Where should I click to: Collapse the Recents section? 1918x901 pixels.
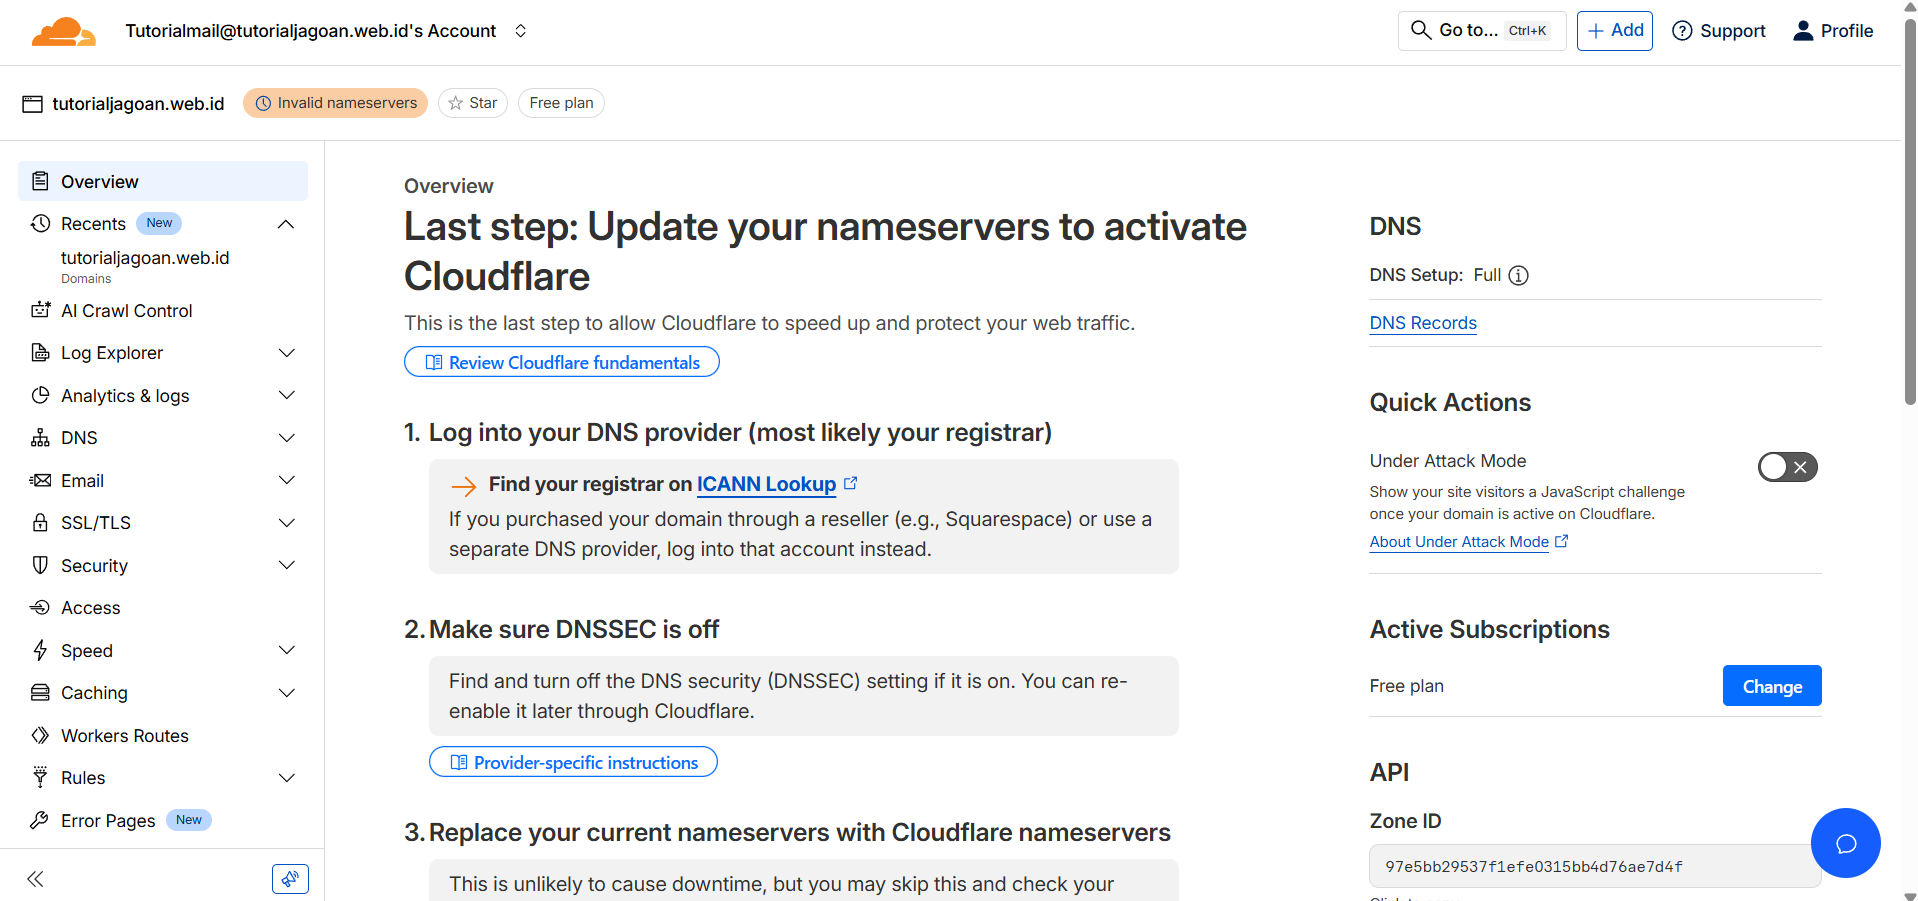(x=286, y=223)
